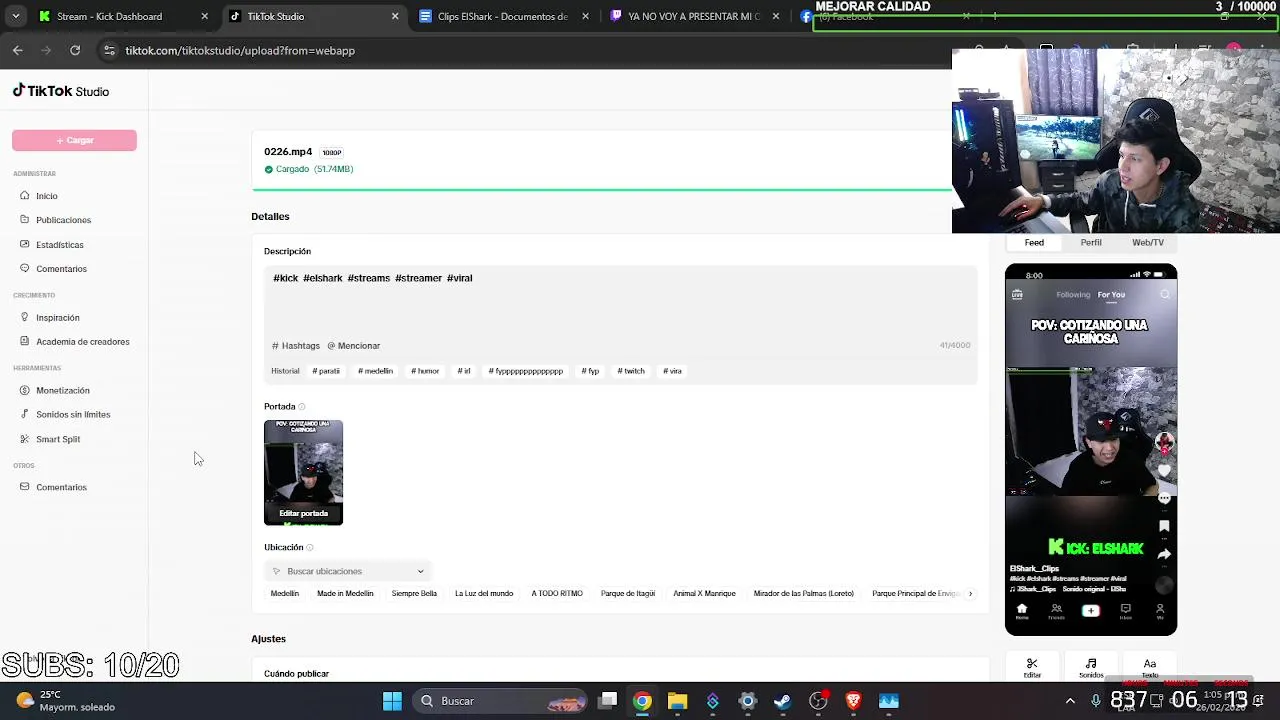1280x720 pixels.
Task: Switch to Stream - Kick Dashboard tab
Action: point(110,16)
